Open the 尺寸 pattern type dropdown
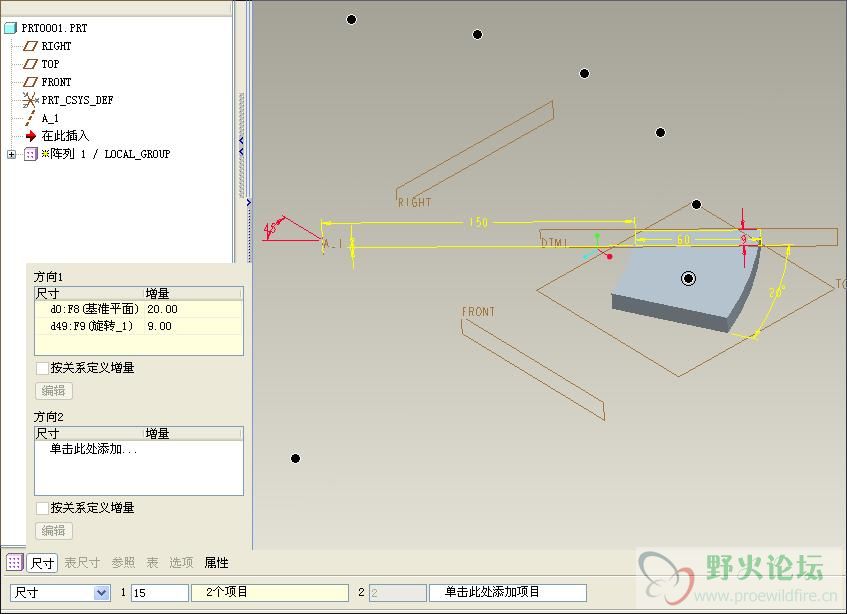The height and width of the screenshot is (614, 847). pyautogui.click(x=101, y=593)
